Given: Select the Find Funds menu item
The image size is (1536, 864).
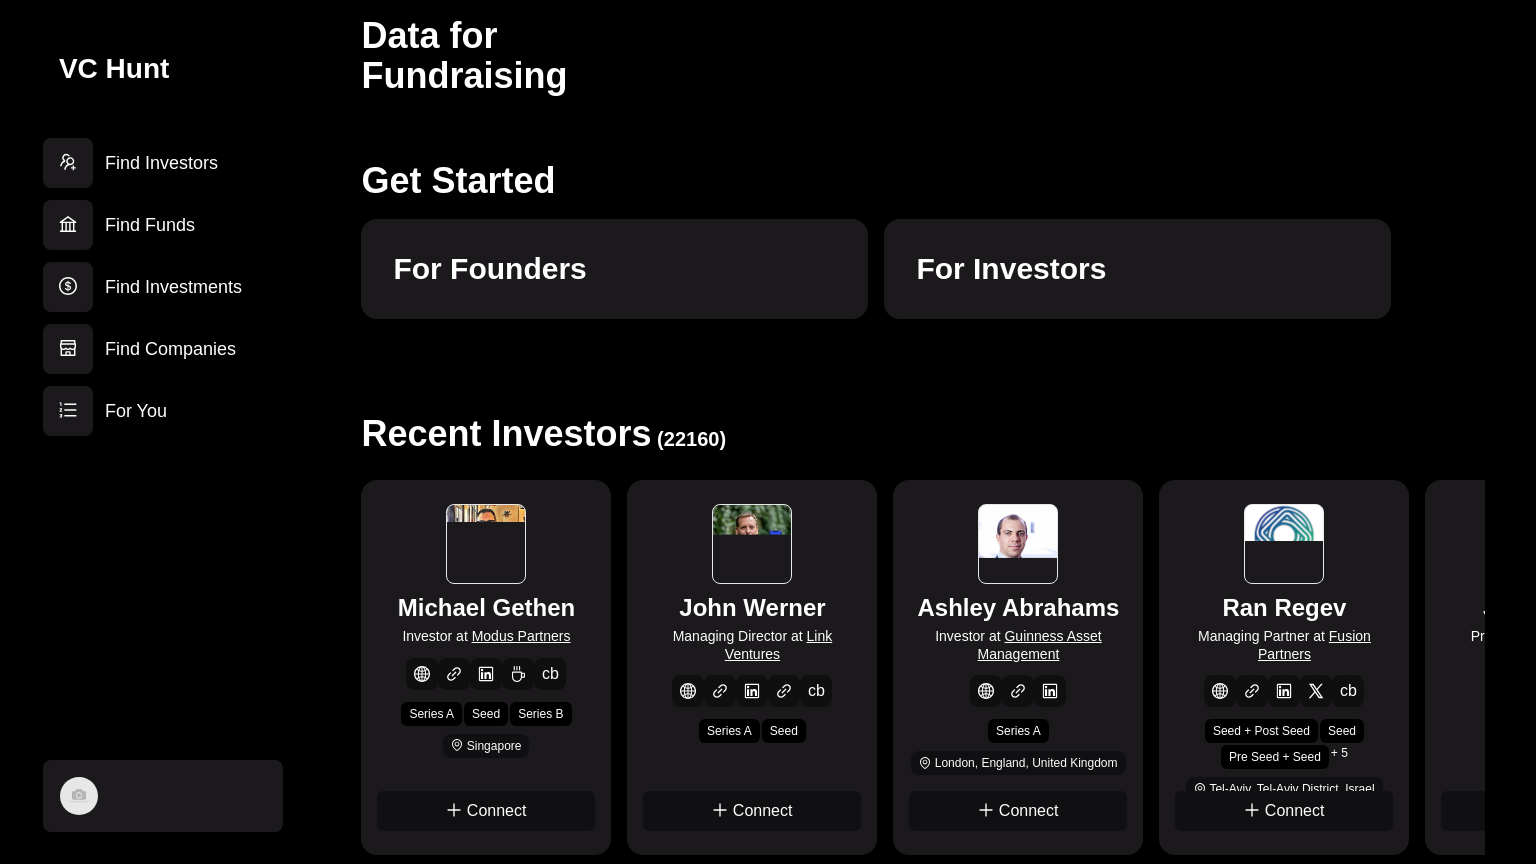Looking at the screenshot, I should [x=150, y=225].
